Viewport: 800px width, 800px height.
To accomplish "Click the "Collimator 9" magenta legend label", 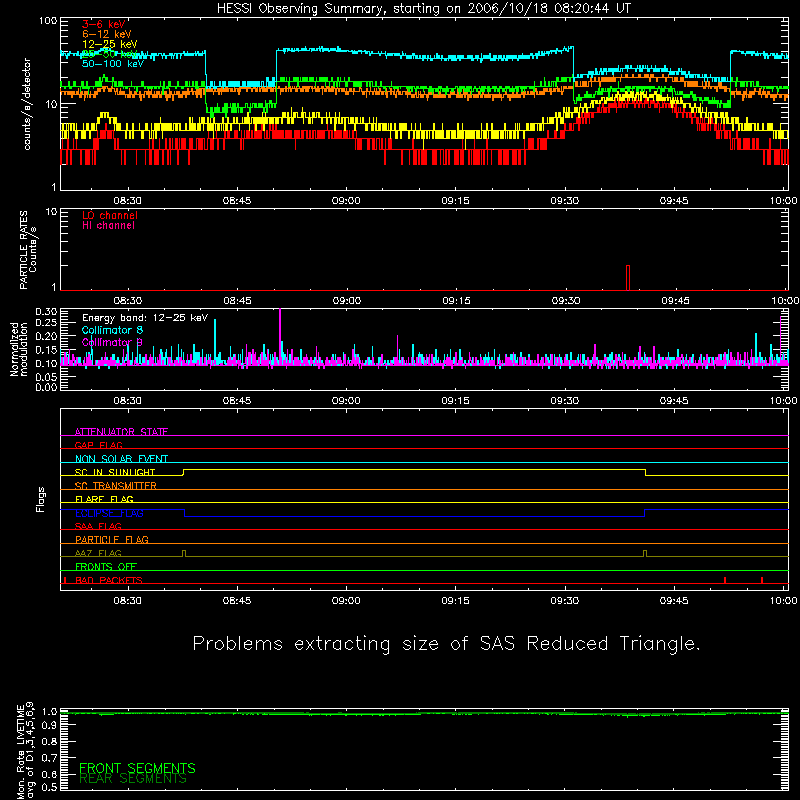I will click(112, 342).
